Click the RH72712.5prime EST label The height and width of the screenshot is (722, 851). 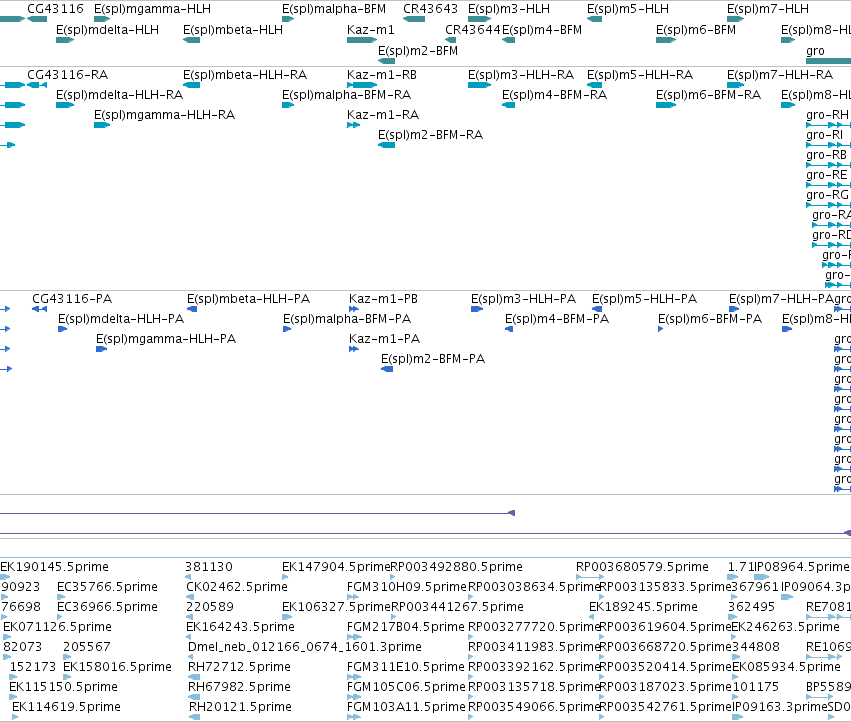(239, 667)
